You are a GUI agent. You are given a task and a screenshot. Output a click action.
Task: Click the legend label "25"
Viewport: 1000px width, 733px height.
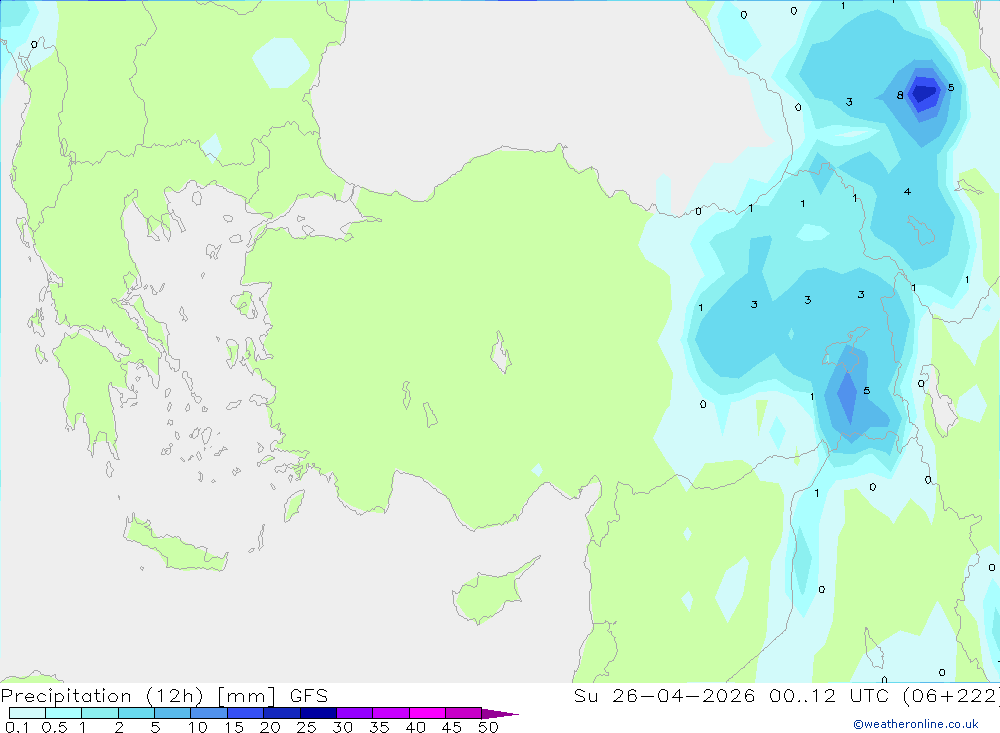[x=307, y=727]
